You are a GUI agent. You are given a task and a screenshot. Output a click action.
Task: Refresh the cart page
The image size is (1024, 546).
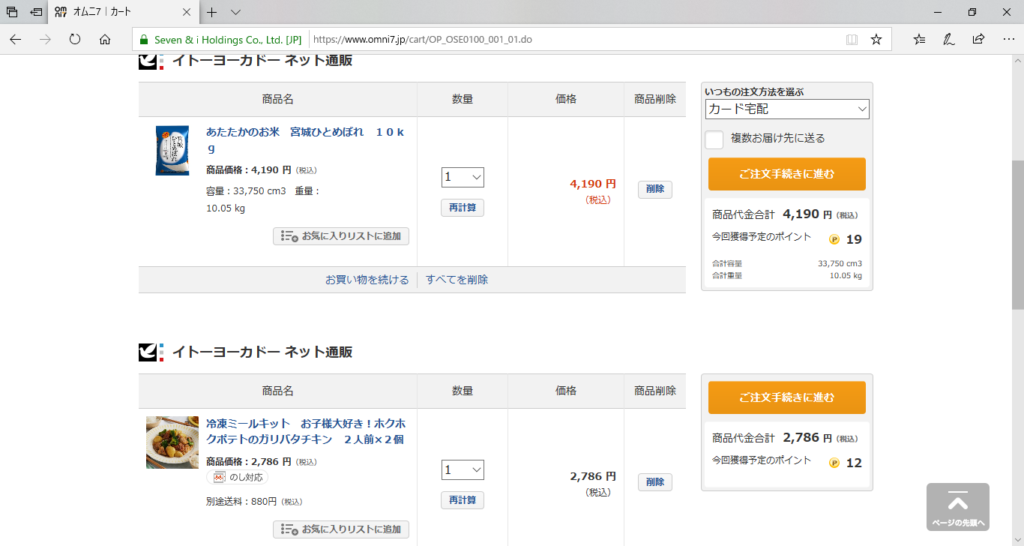(75, 39)
